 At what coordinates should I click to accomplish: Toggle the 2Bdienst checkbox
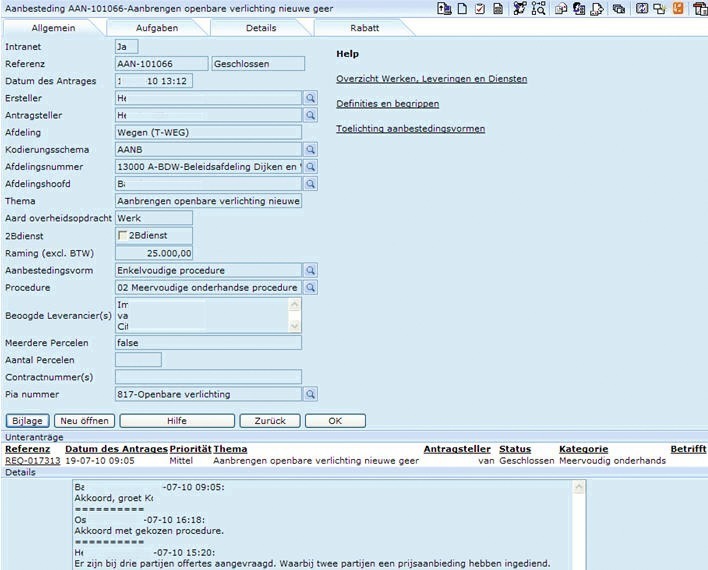click(123, 236)
